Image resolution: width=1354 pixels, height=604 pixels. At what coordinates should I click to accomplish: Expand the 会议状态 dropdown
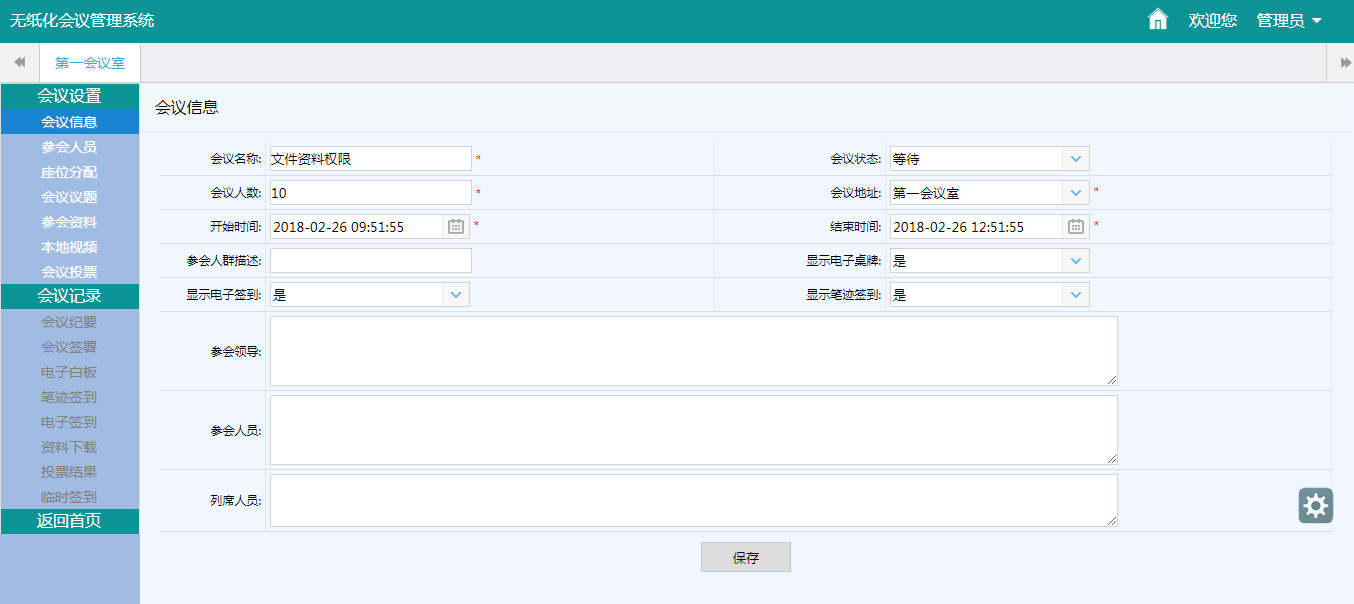click(1075, 159)
